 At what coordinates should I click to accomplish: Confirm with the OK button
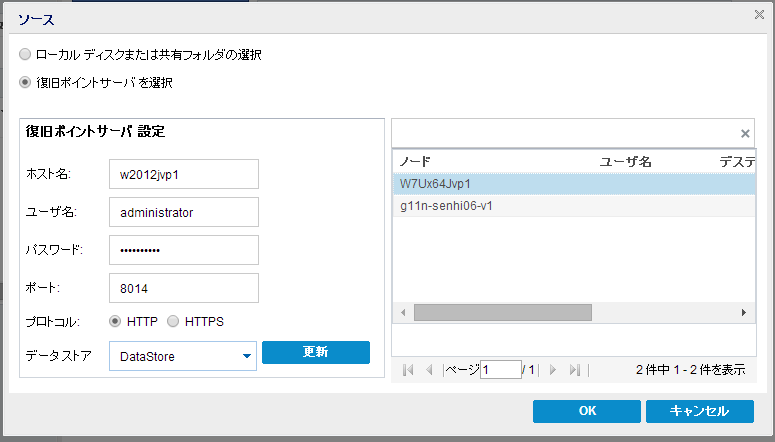(x=586, y=411)
